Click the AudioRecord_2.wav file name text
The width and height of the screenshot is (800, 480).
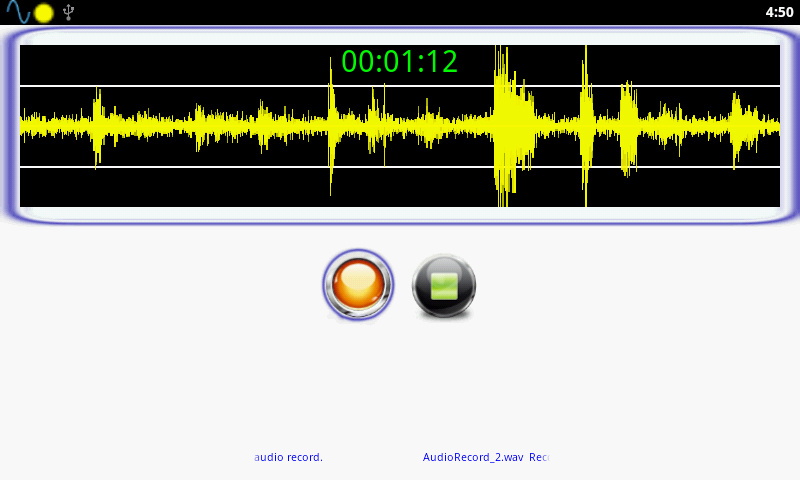click(473, 457)
